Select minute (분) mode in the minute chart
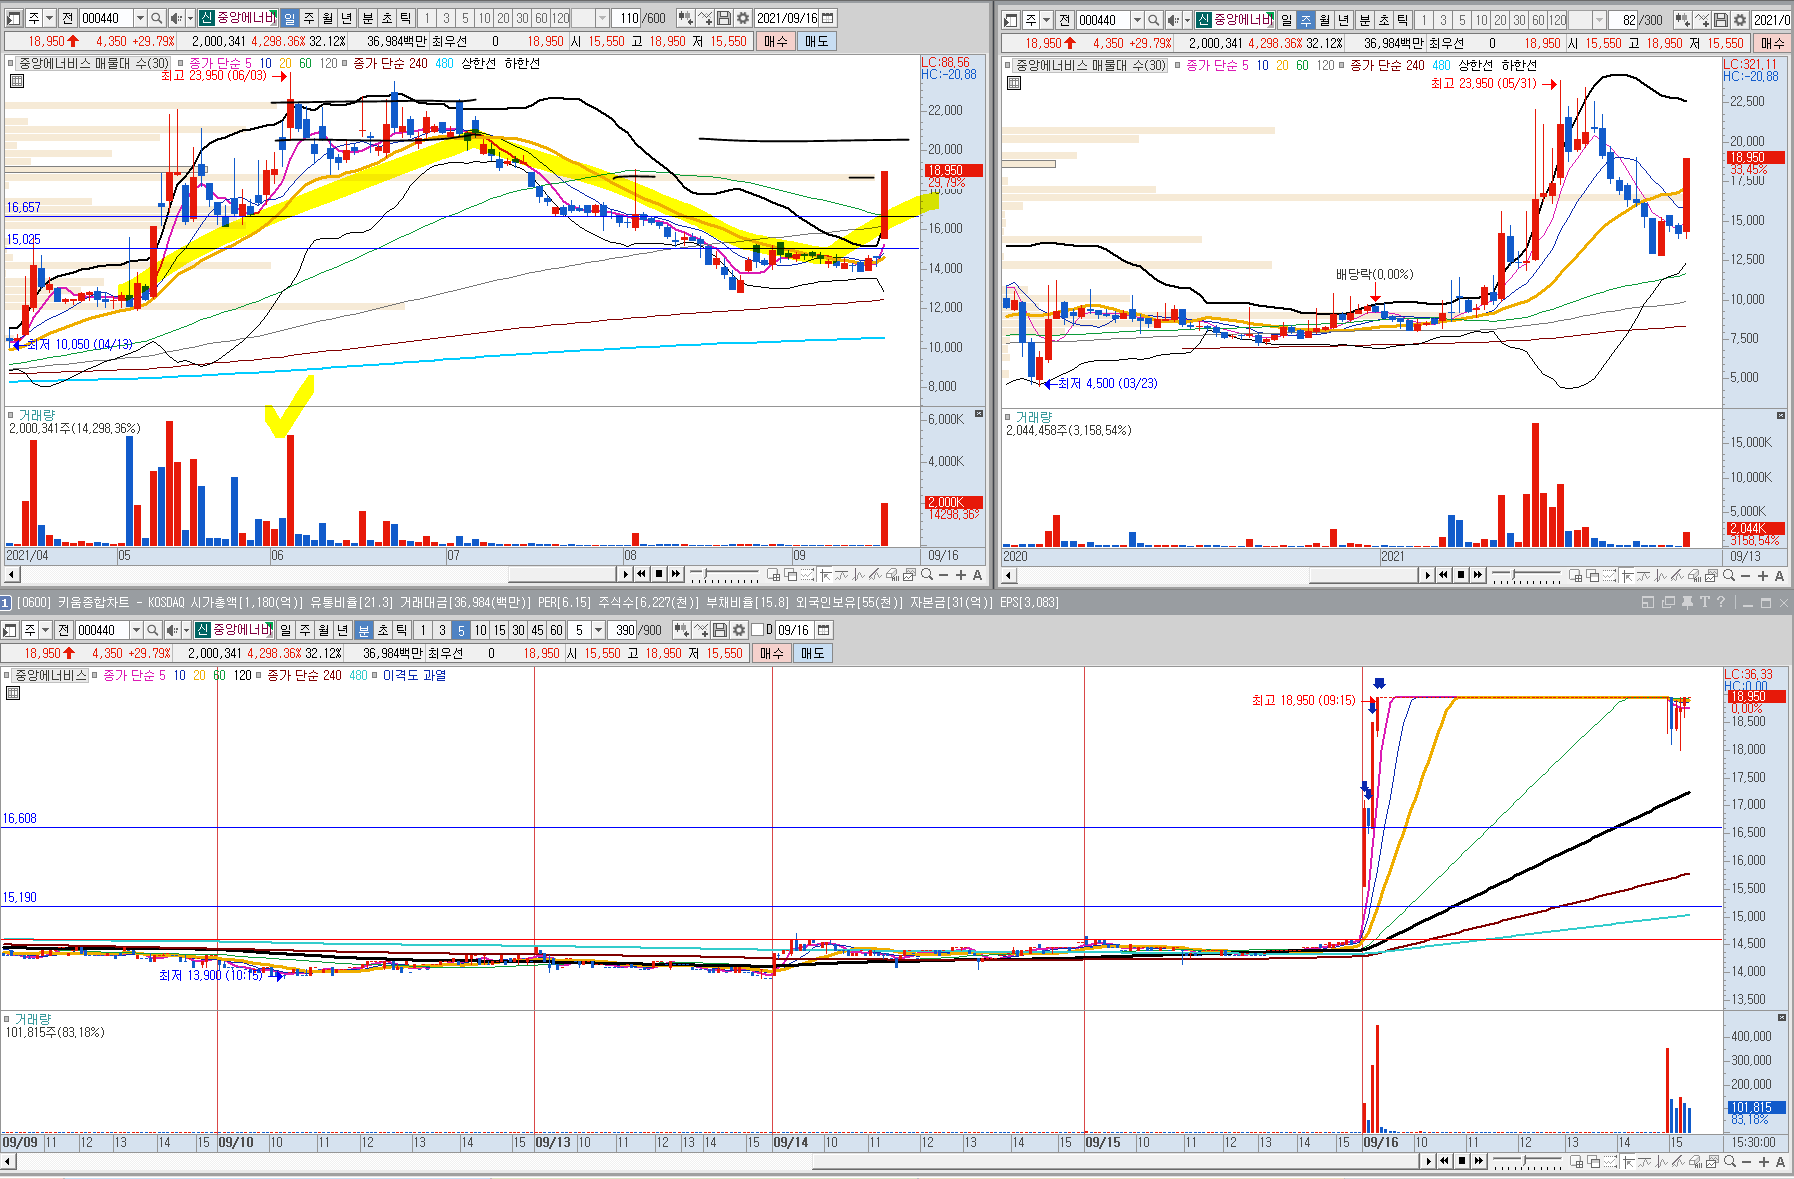Image resolution: width=1794 pixels, height=1179 pixels. pos(364,630)
